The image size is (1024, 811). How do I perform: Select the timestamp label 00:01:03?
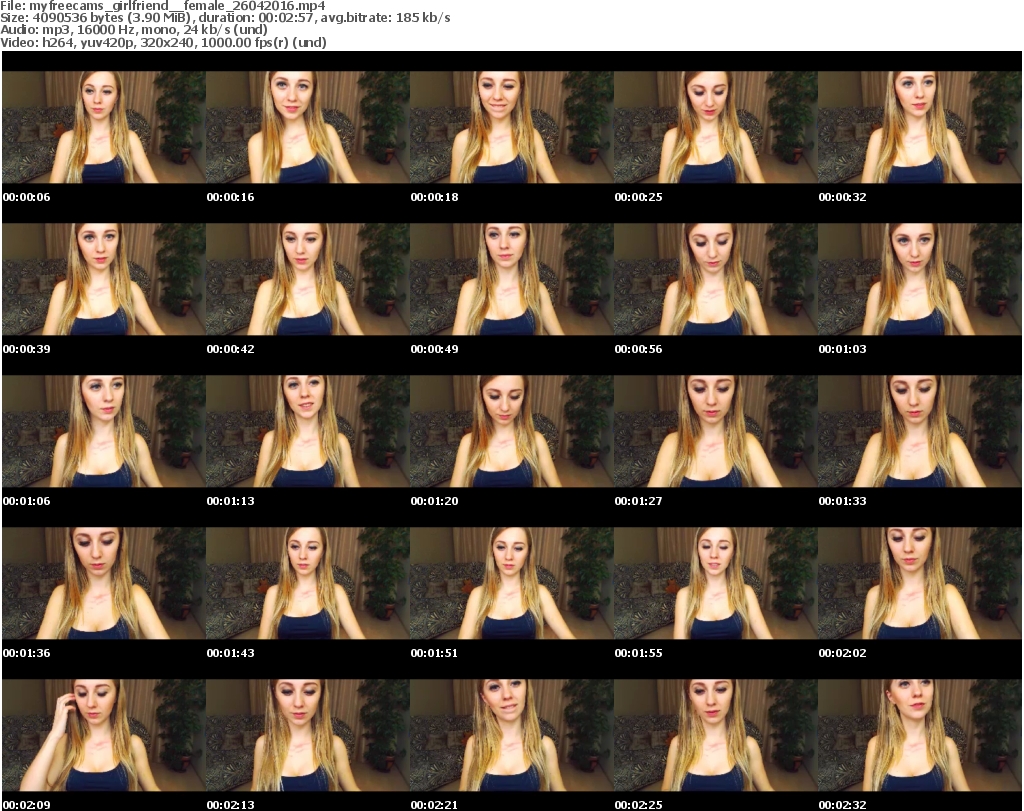[x=842, y=349]
